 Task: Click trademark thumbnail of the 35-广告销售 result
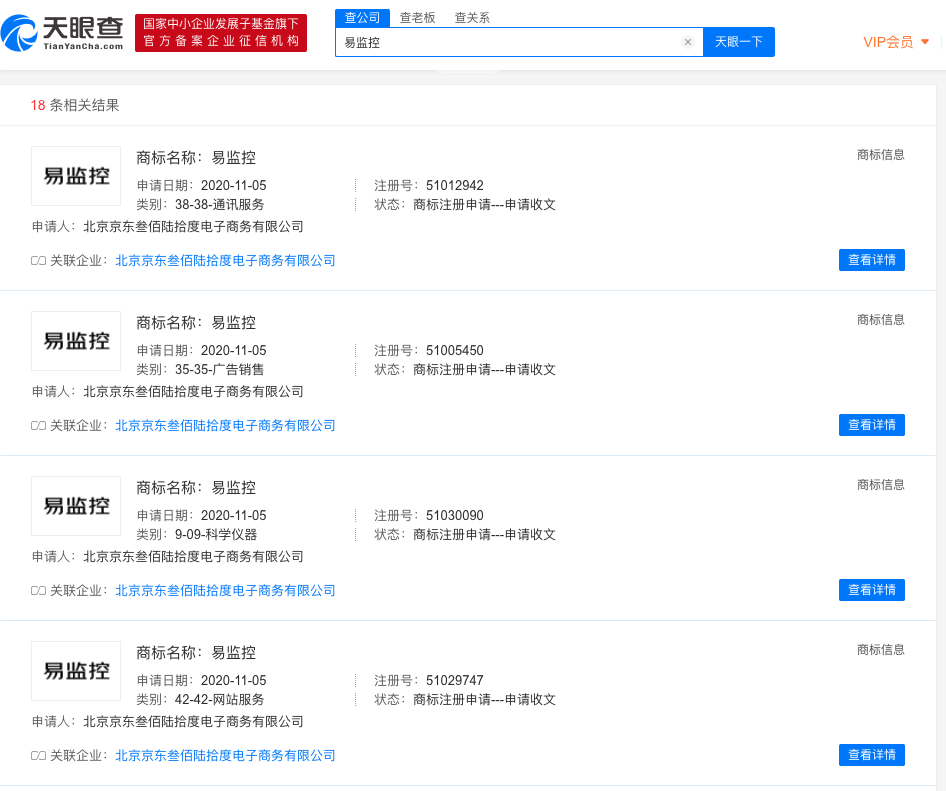pyautogui.click(x=76, y=341)
